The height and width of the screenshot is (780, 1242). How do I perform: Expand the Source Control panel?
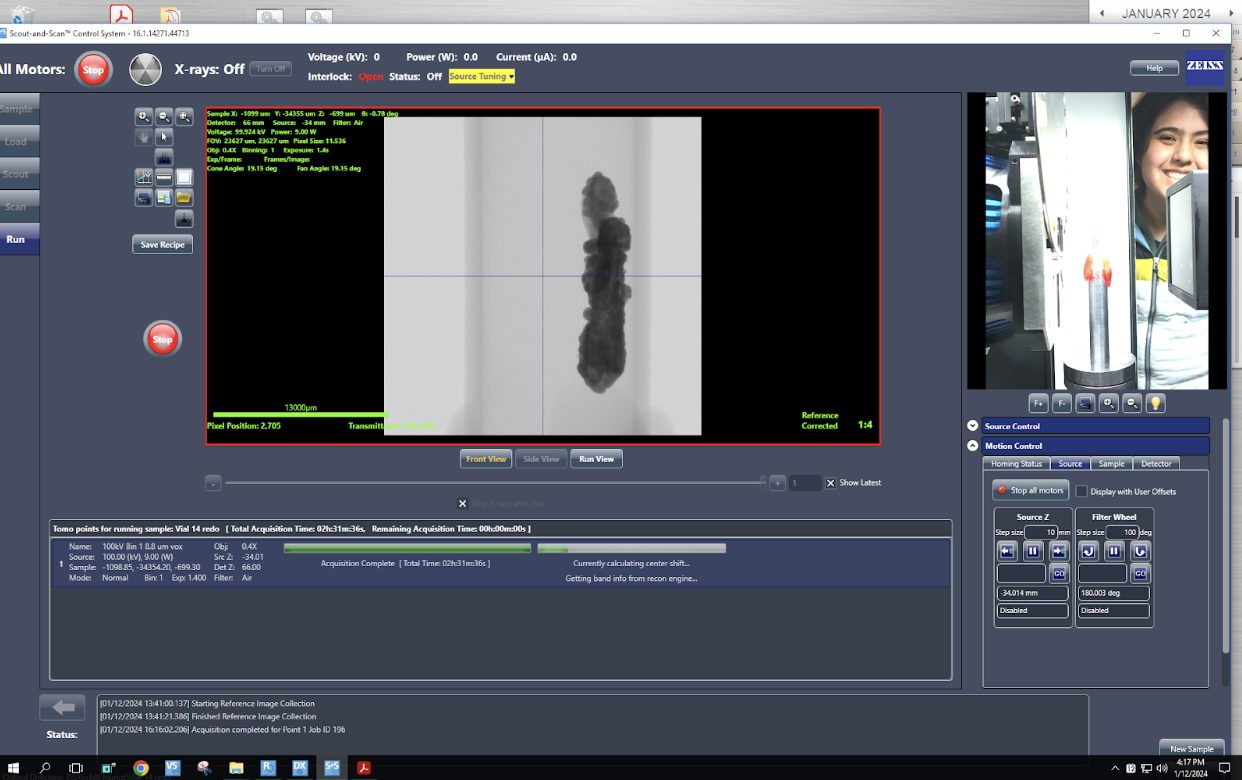tap(972, 426)
